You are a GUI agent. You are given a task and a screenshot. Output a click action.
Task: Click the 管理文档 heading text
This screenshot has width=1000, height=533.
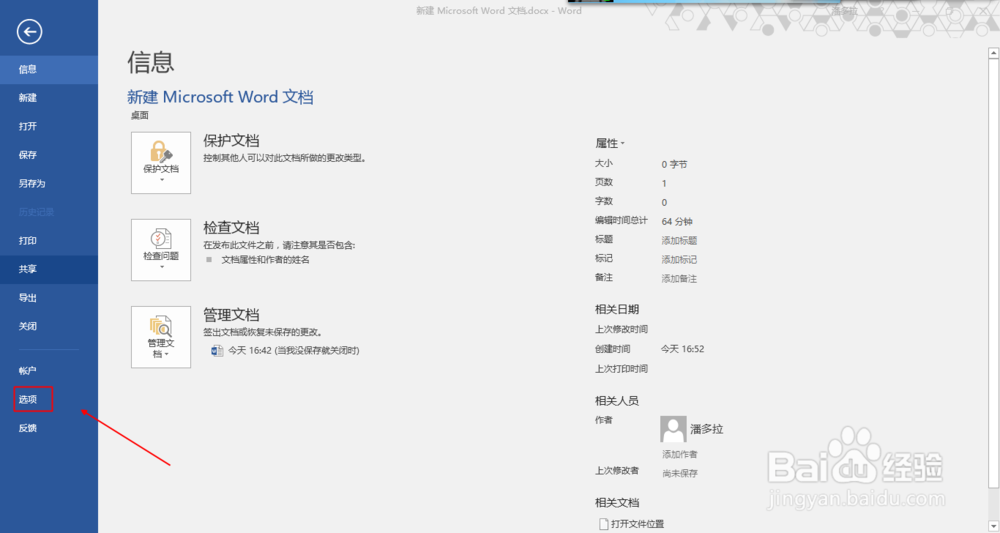231,314
